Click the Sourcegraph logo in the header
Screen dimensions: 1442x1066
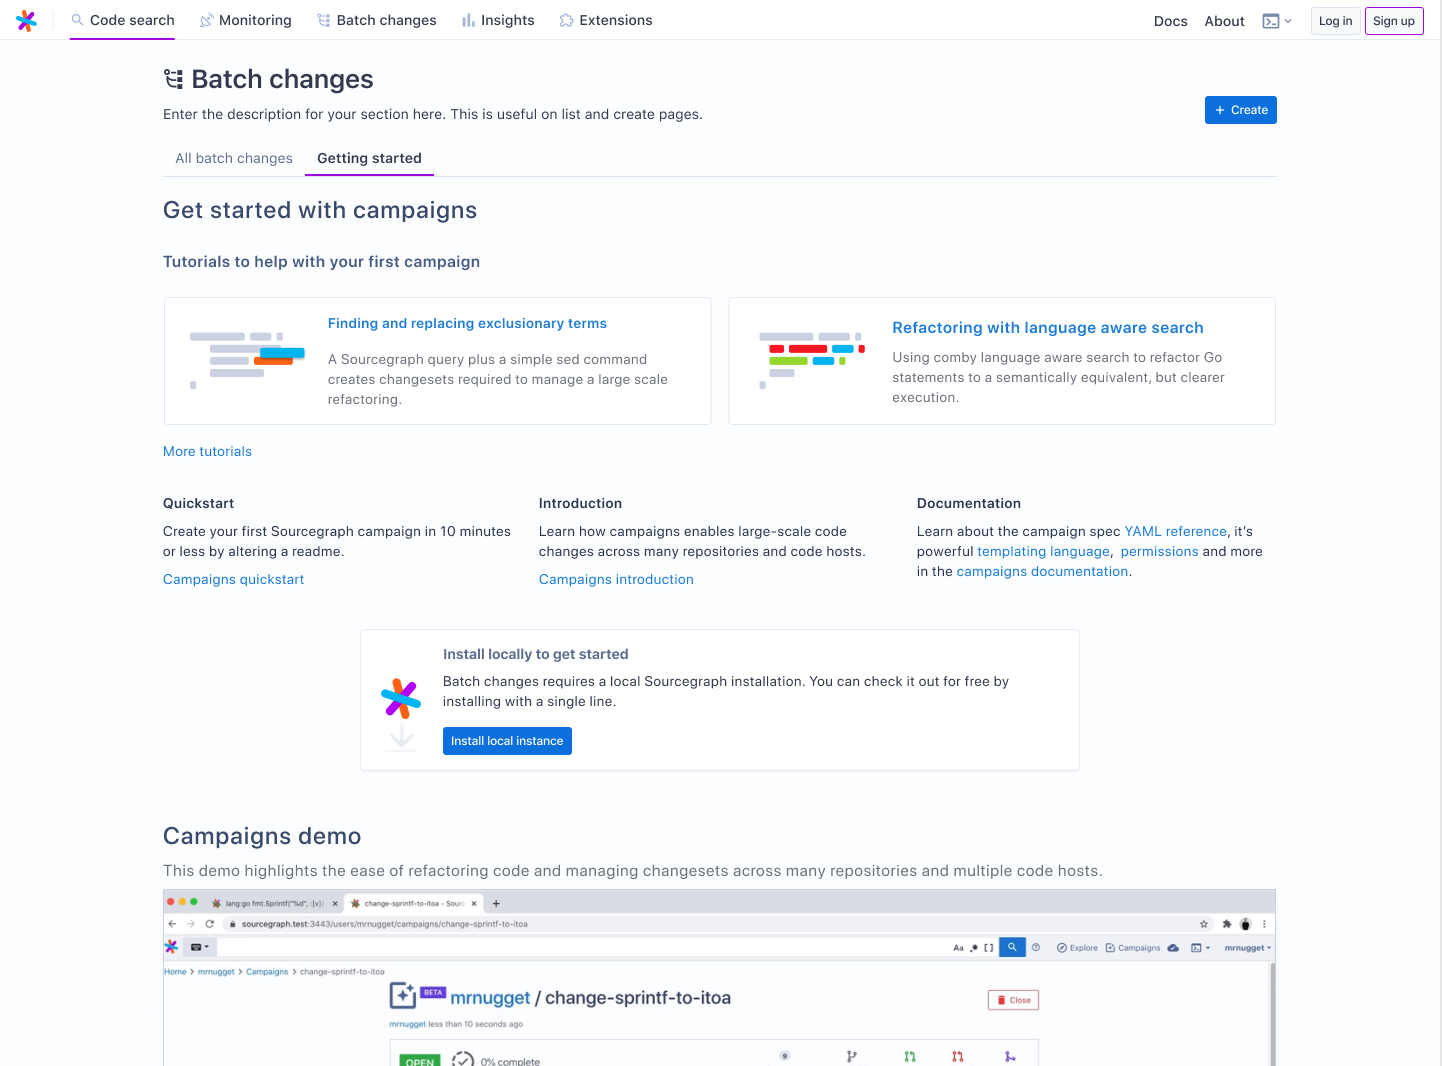coord(27,20)
